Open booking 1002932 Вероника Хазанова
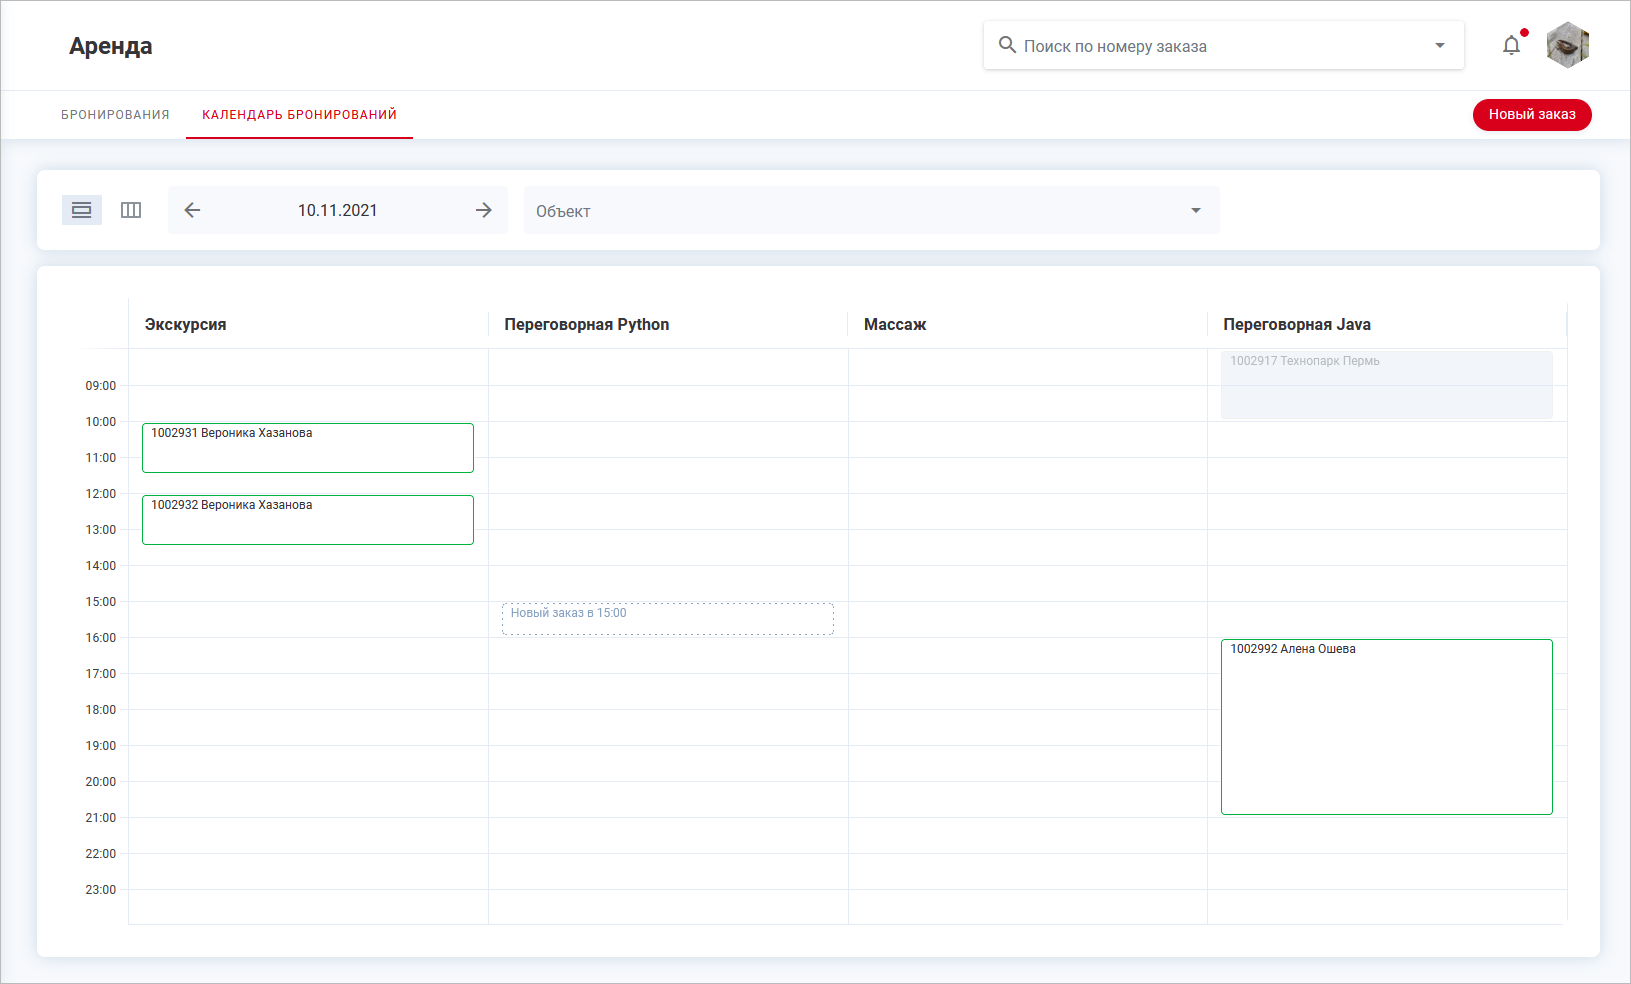The width and height of the screenshot is (1631, 984). pyautogui.click(x=307, y=520)
